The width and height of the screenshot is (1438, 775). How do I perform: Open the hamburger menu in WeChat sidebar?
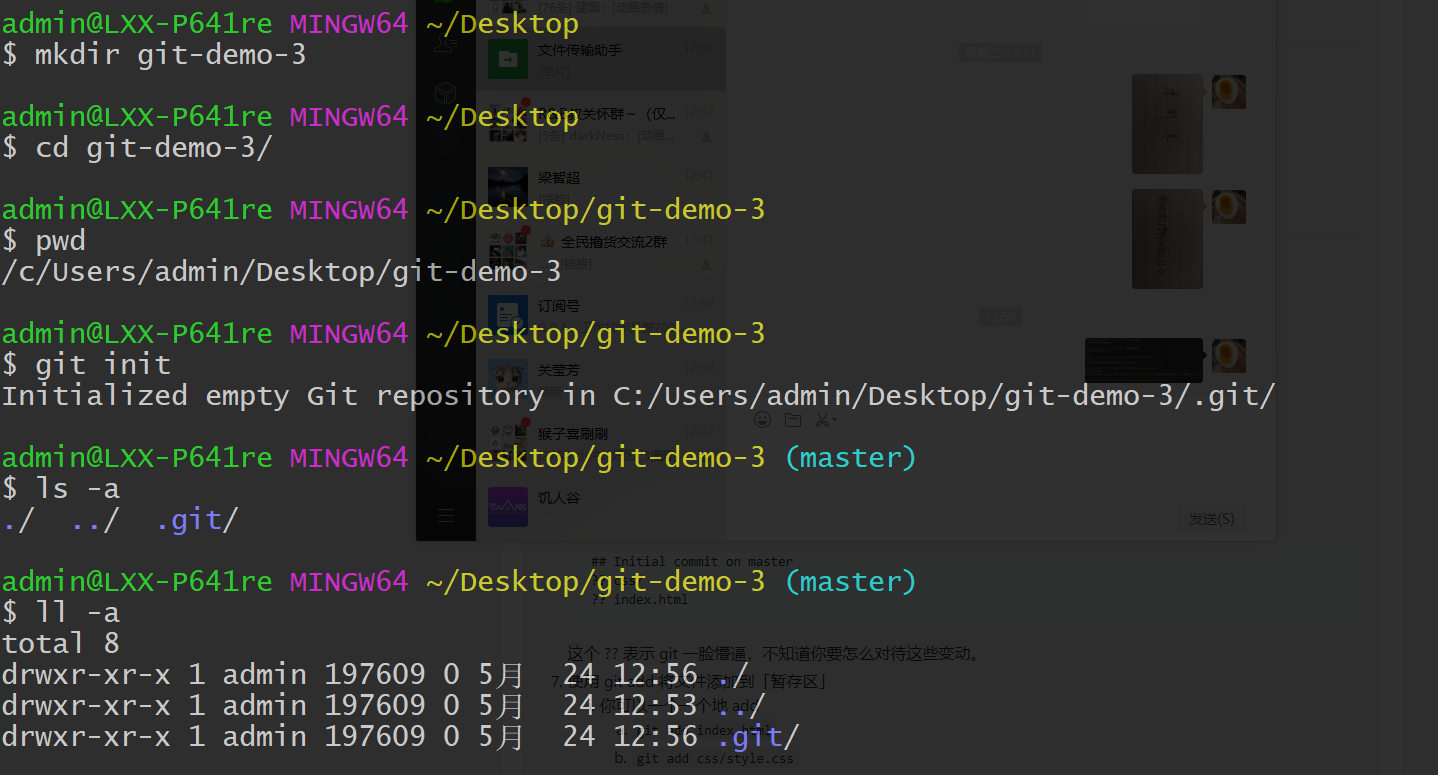(x=446, y=516)
